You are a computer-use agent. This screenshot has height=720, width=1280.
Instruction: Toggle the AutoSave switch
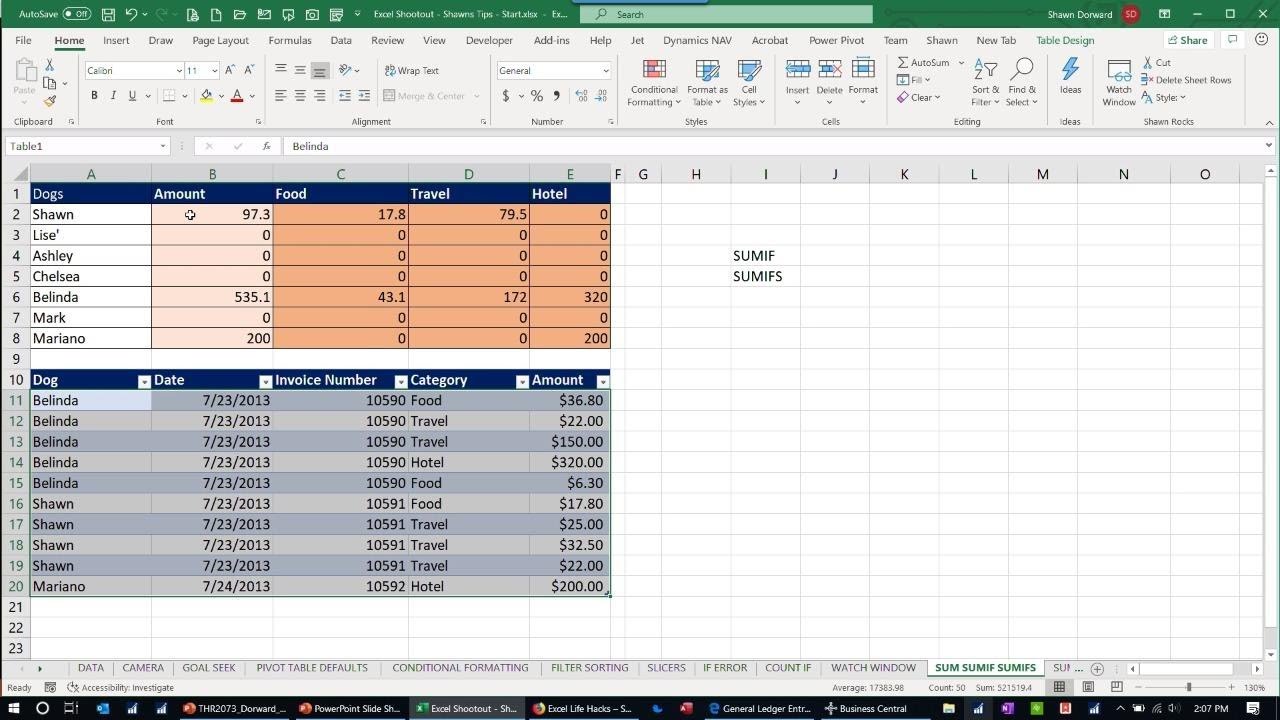point(77,14)
